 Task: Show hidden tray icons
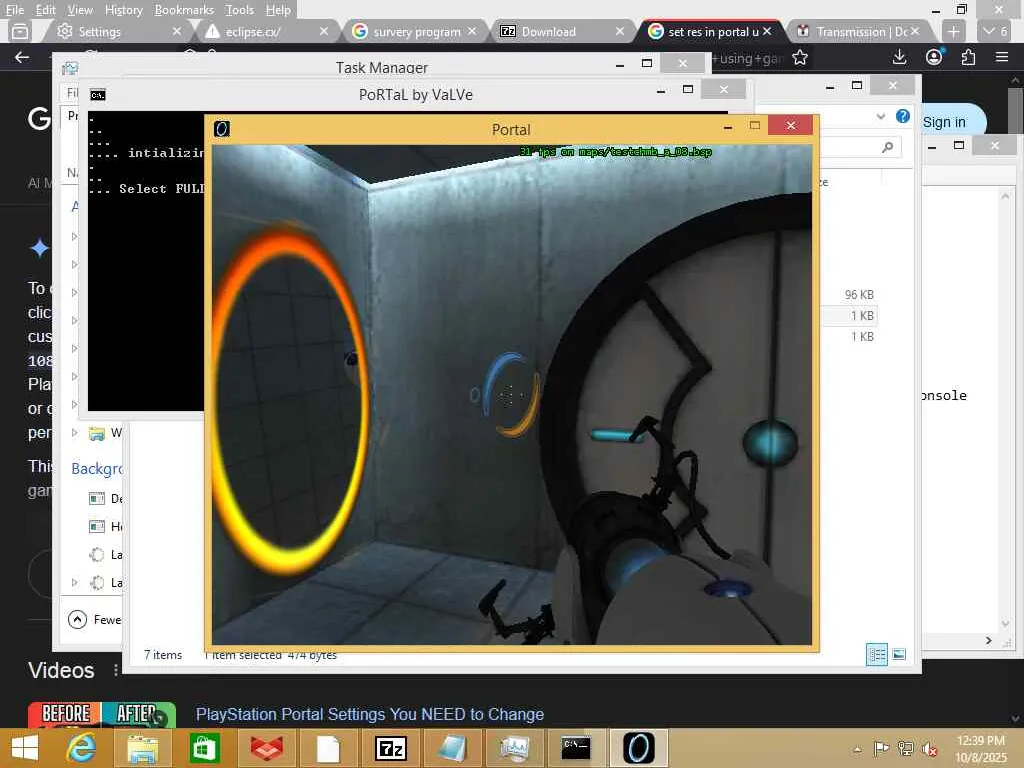pos(857,749)
